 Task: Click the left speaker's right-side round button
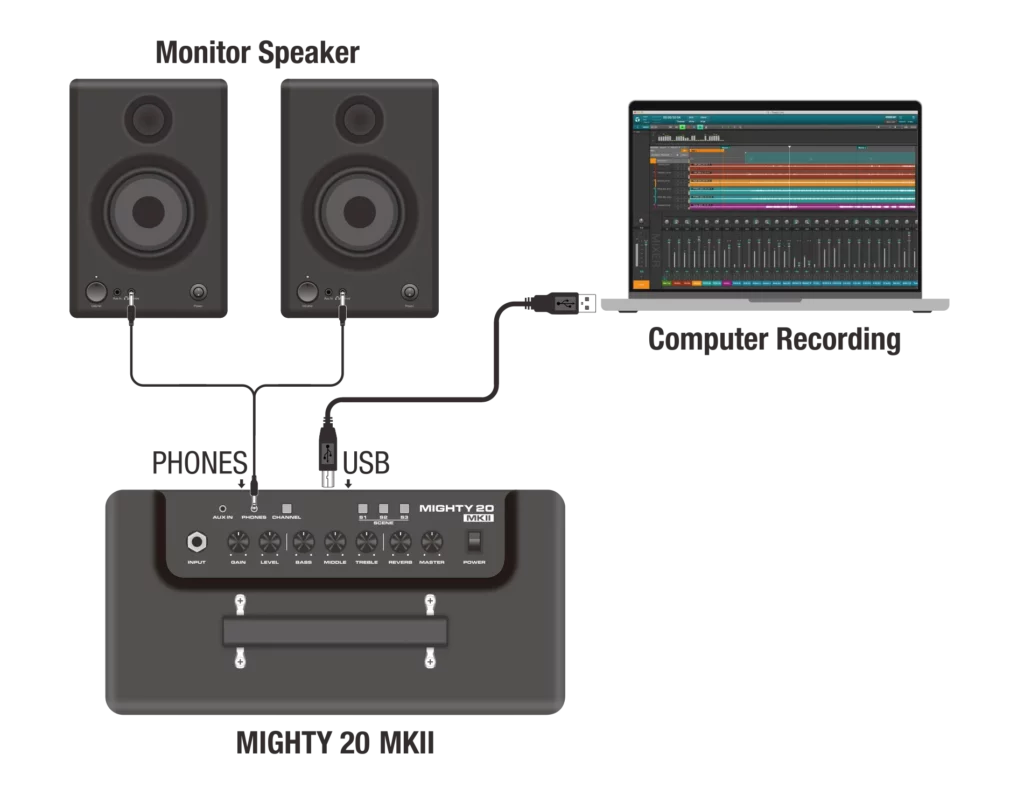point(198,292)
